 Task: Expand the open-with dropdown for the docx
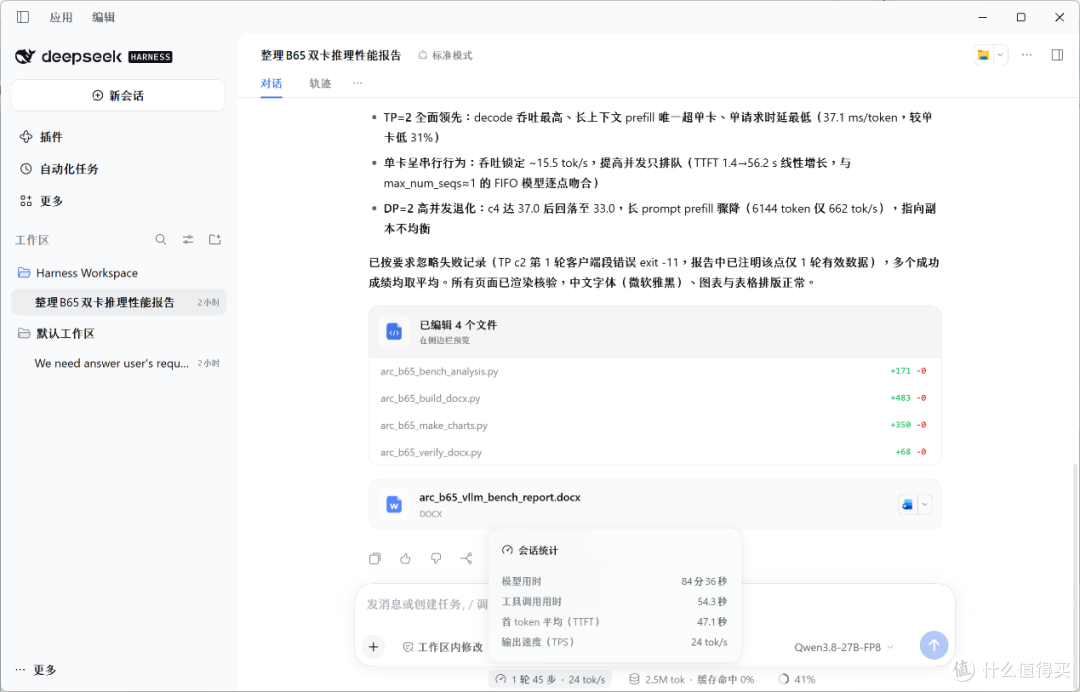pyautogui.click(x=925, y=505)
